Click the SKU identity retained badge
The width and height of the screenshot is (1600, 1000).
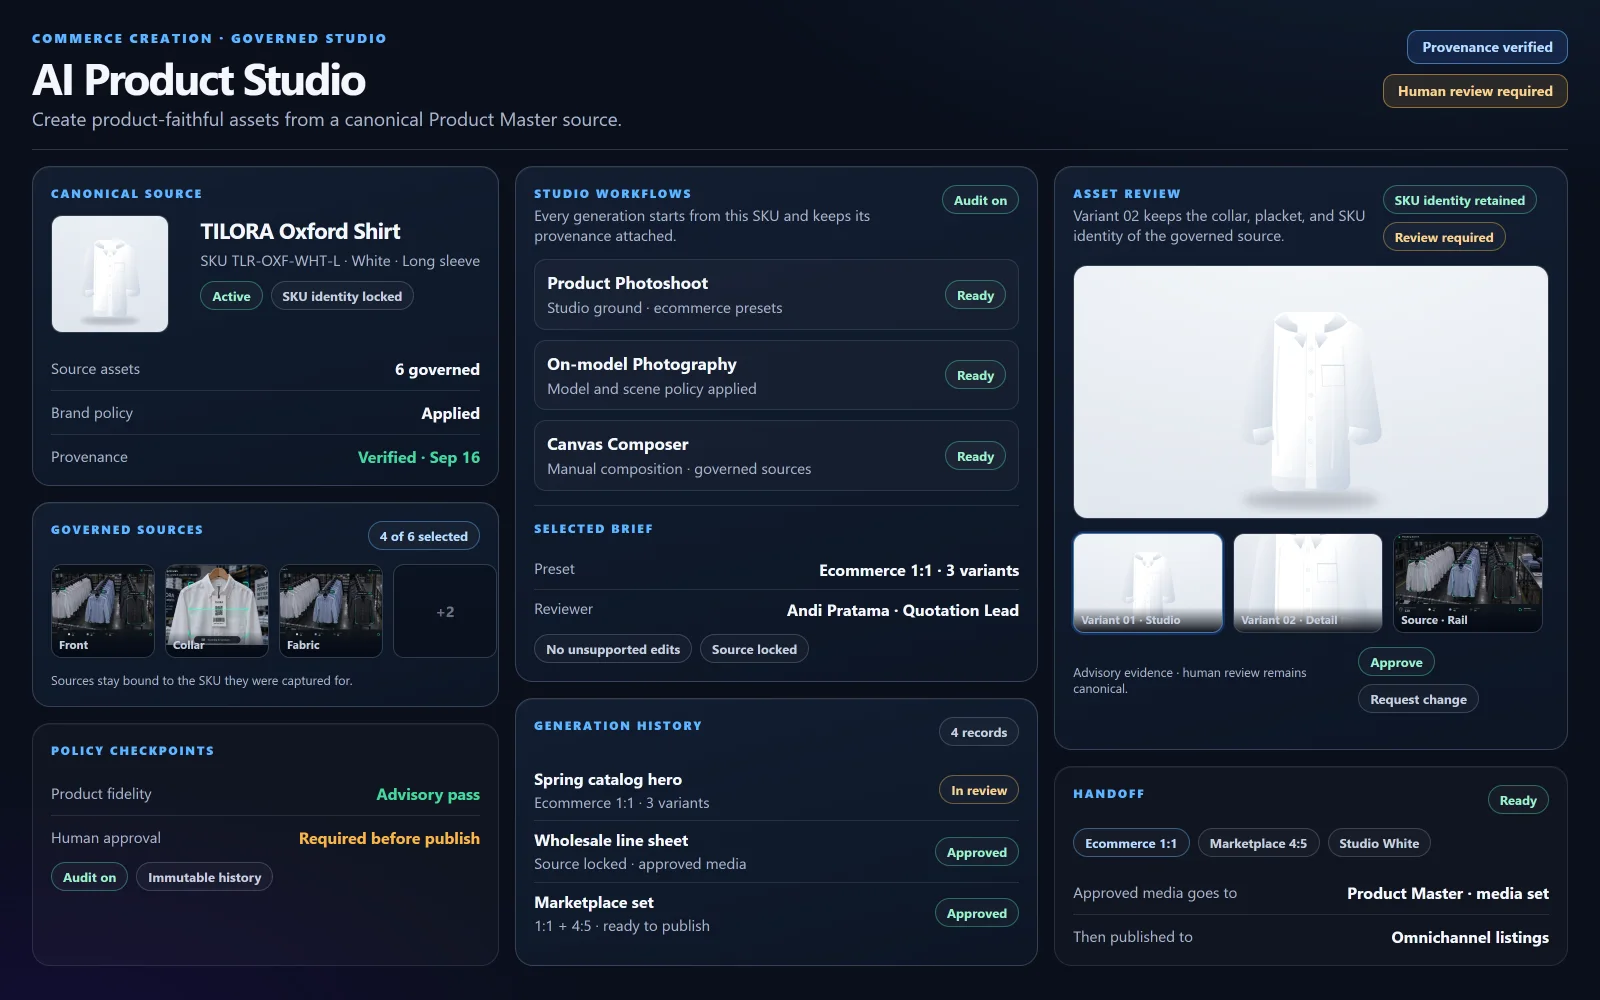(1460, 200)
